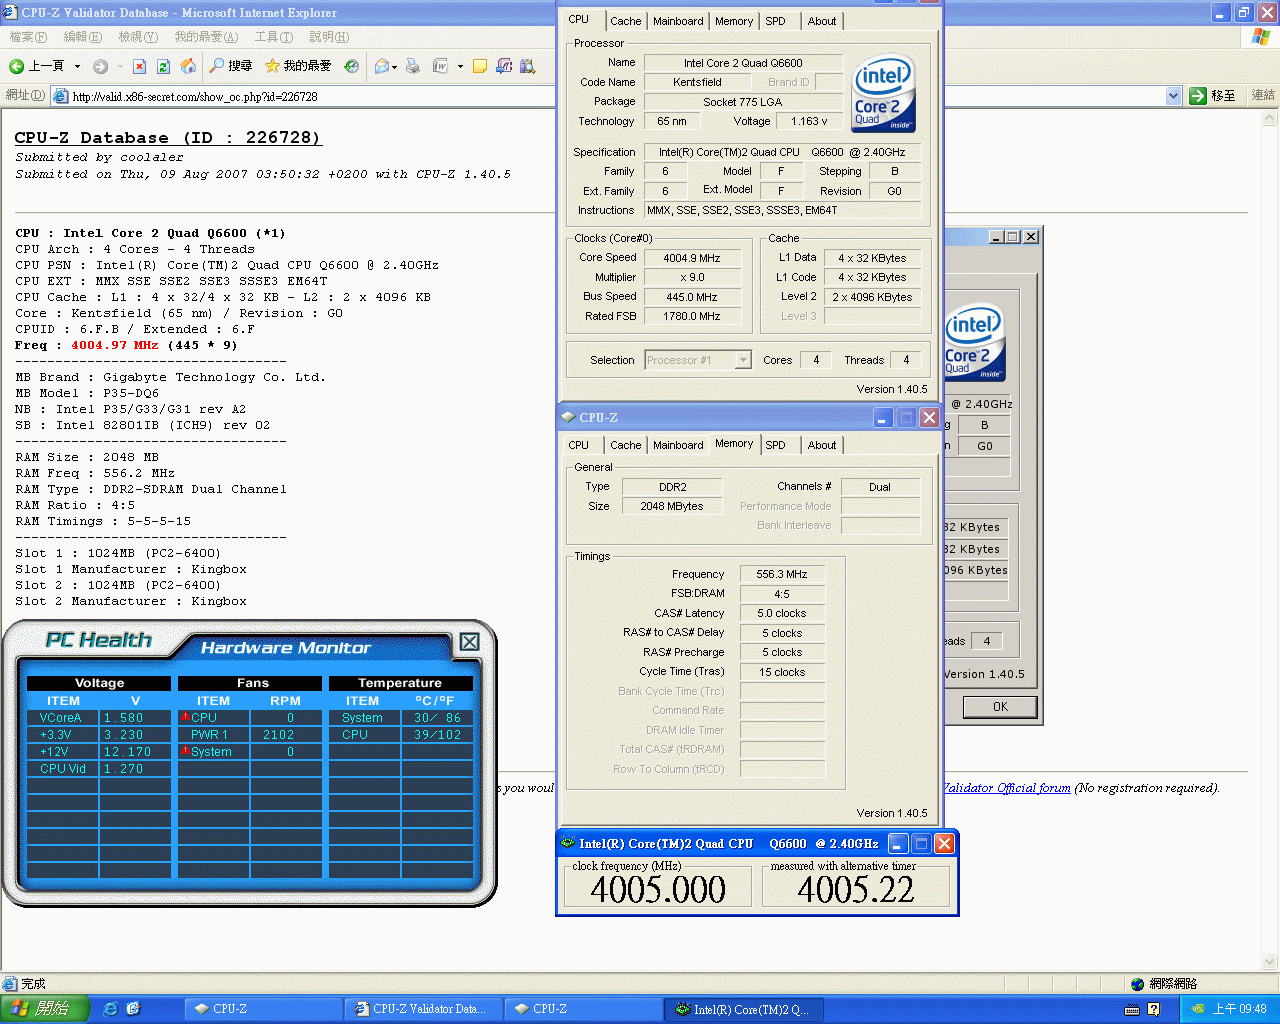
Task: Open the 我的最愛(A) menu
Action: coord(206,37)
